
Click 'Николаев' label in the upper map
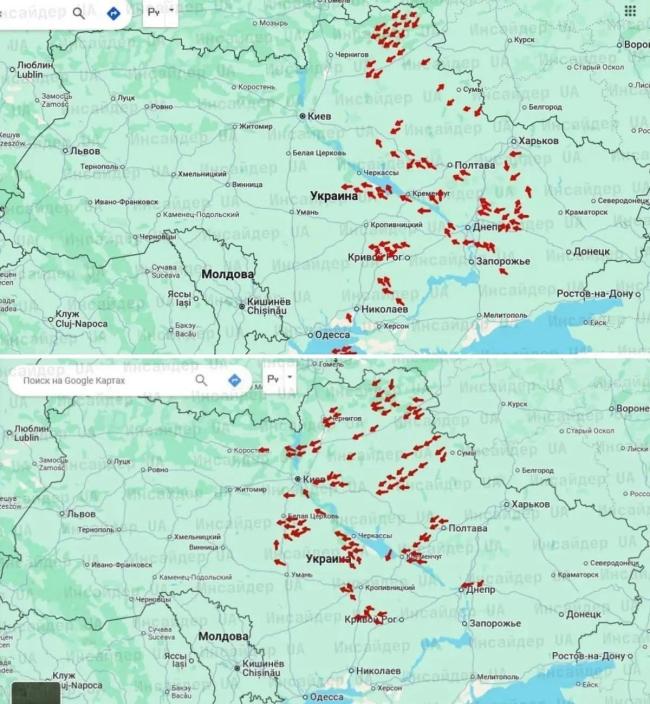pyautogui.click(x=385, y=309)
